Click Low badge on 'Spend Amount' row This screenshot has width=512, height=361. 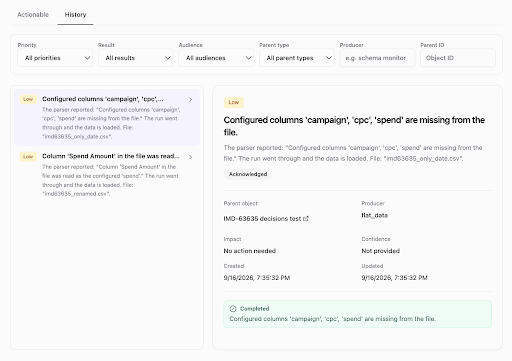(28, 157)
